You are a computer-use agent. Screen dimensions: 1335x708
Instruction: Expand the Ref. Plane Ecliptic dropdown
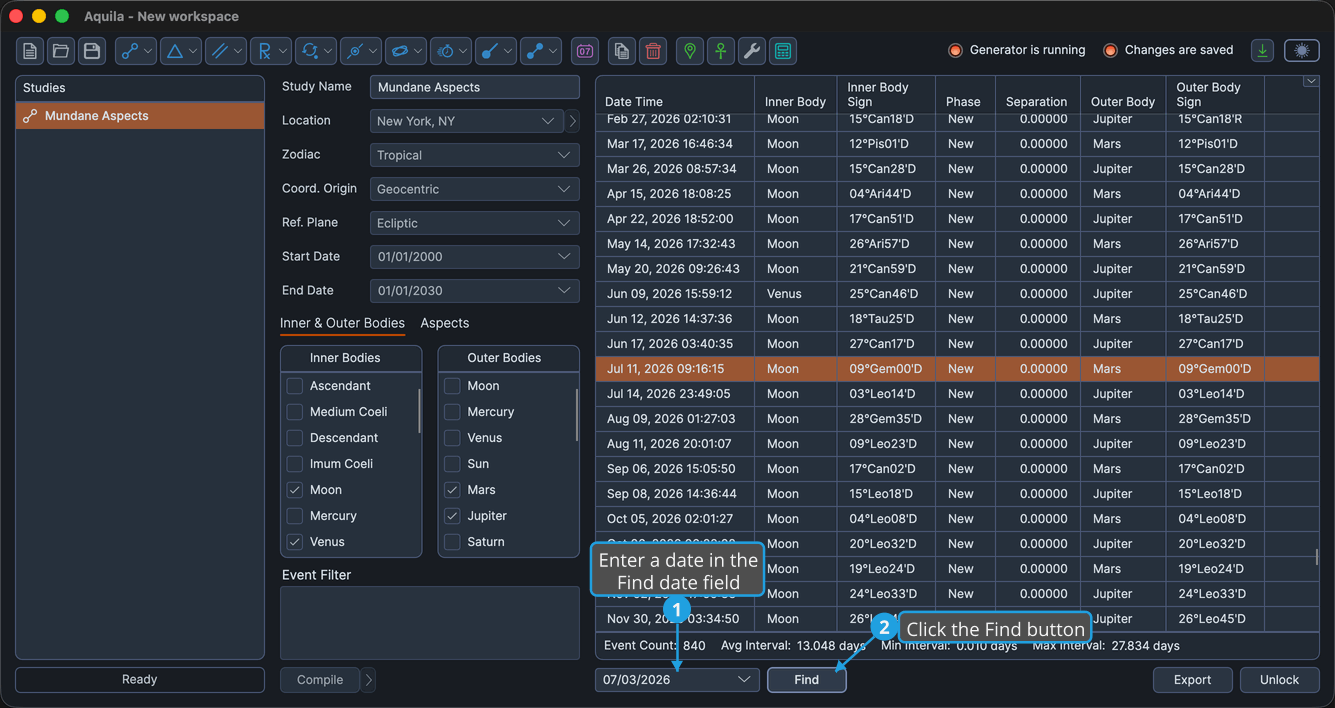[475, 223]
